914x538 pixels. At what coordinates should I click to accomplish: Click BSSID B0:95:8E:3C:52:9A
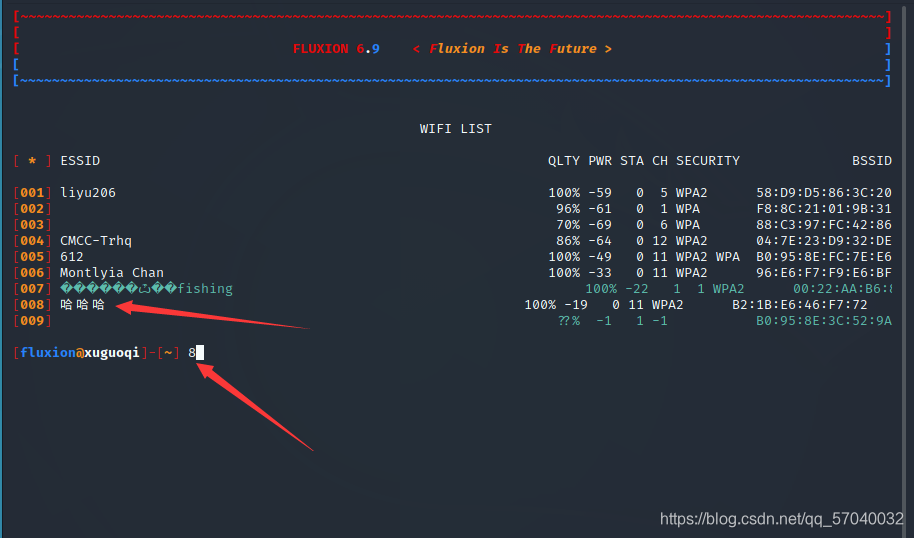(824, 321)
